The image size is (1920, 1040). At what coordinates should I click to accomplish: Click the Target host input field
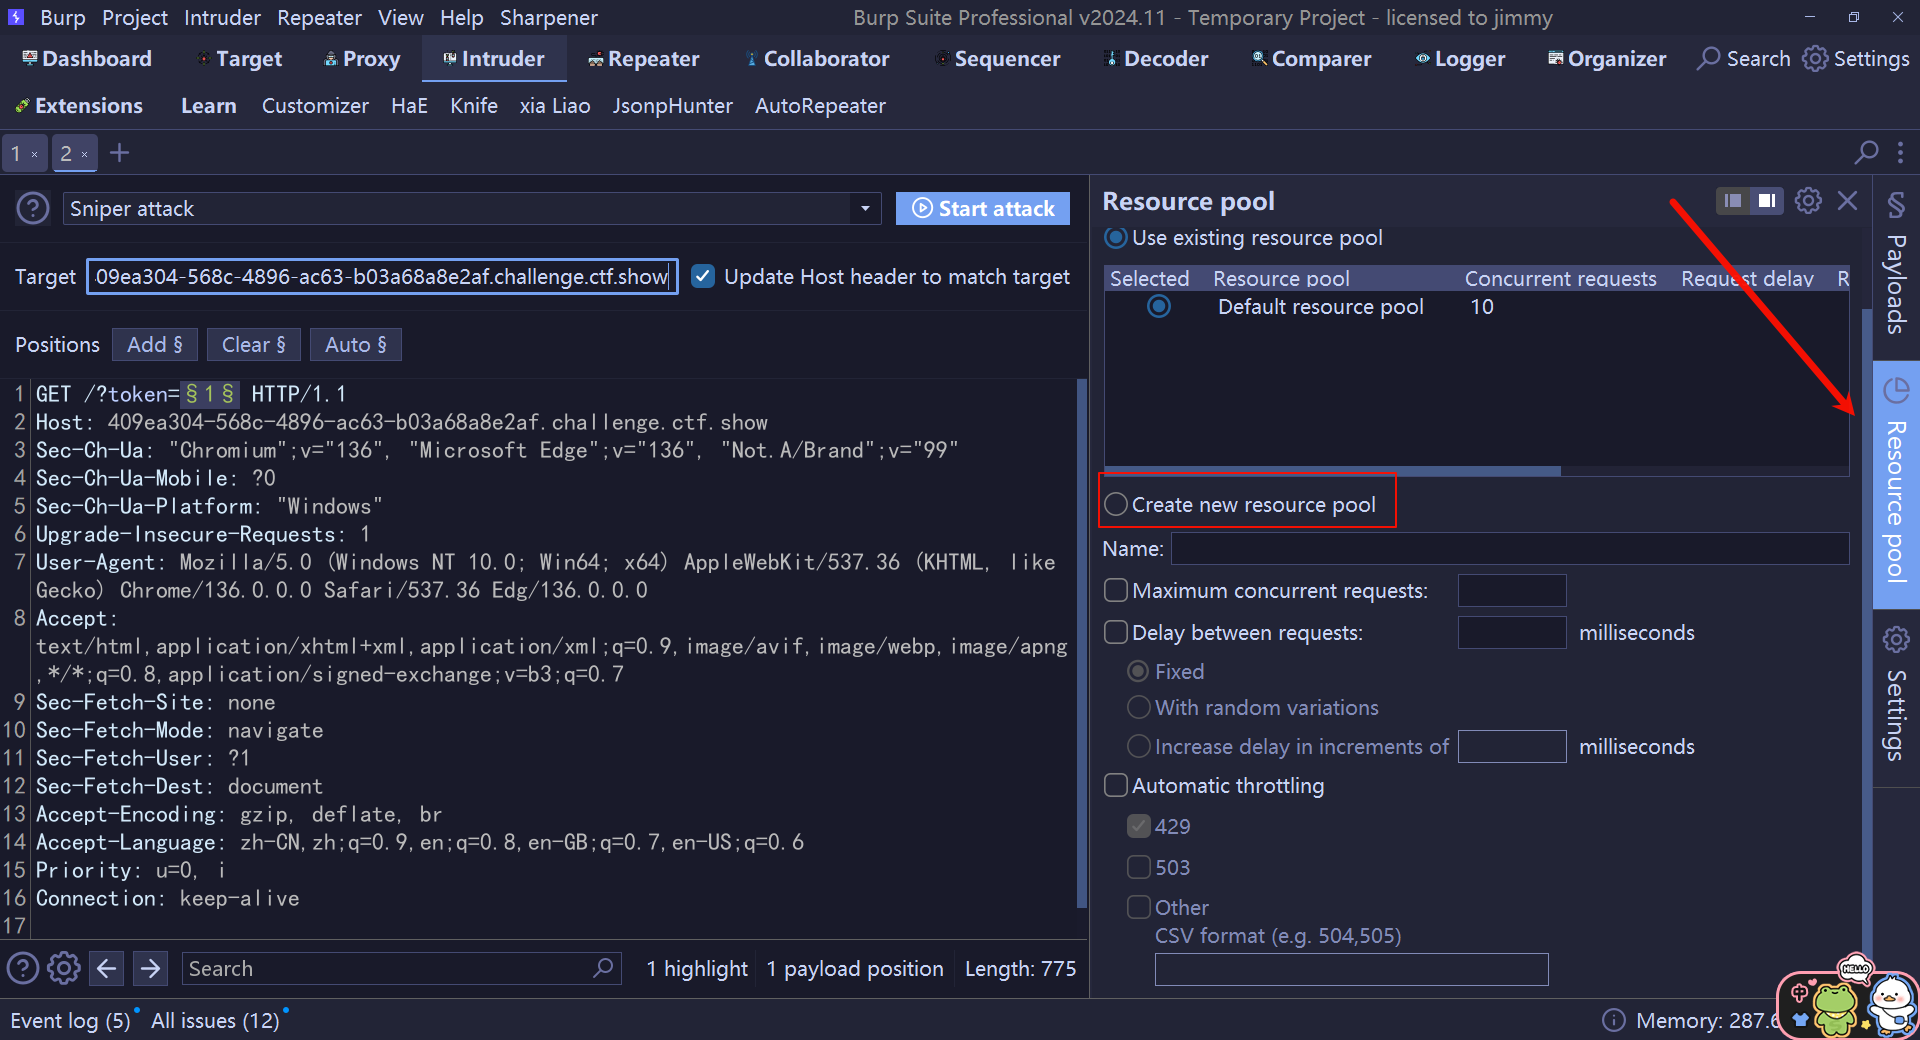point(383,277)
